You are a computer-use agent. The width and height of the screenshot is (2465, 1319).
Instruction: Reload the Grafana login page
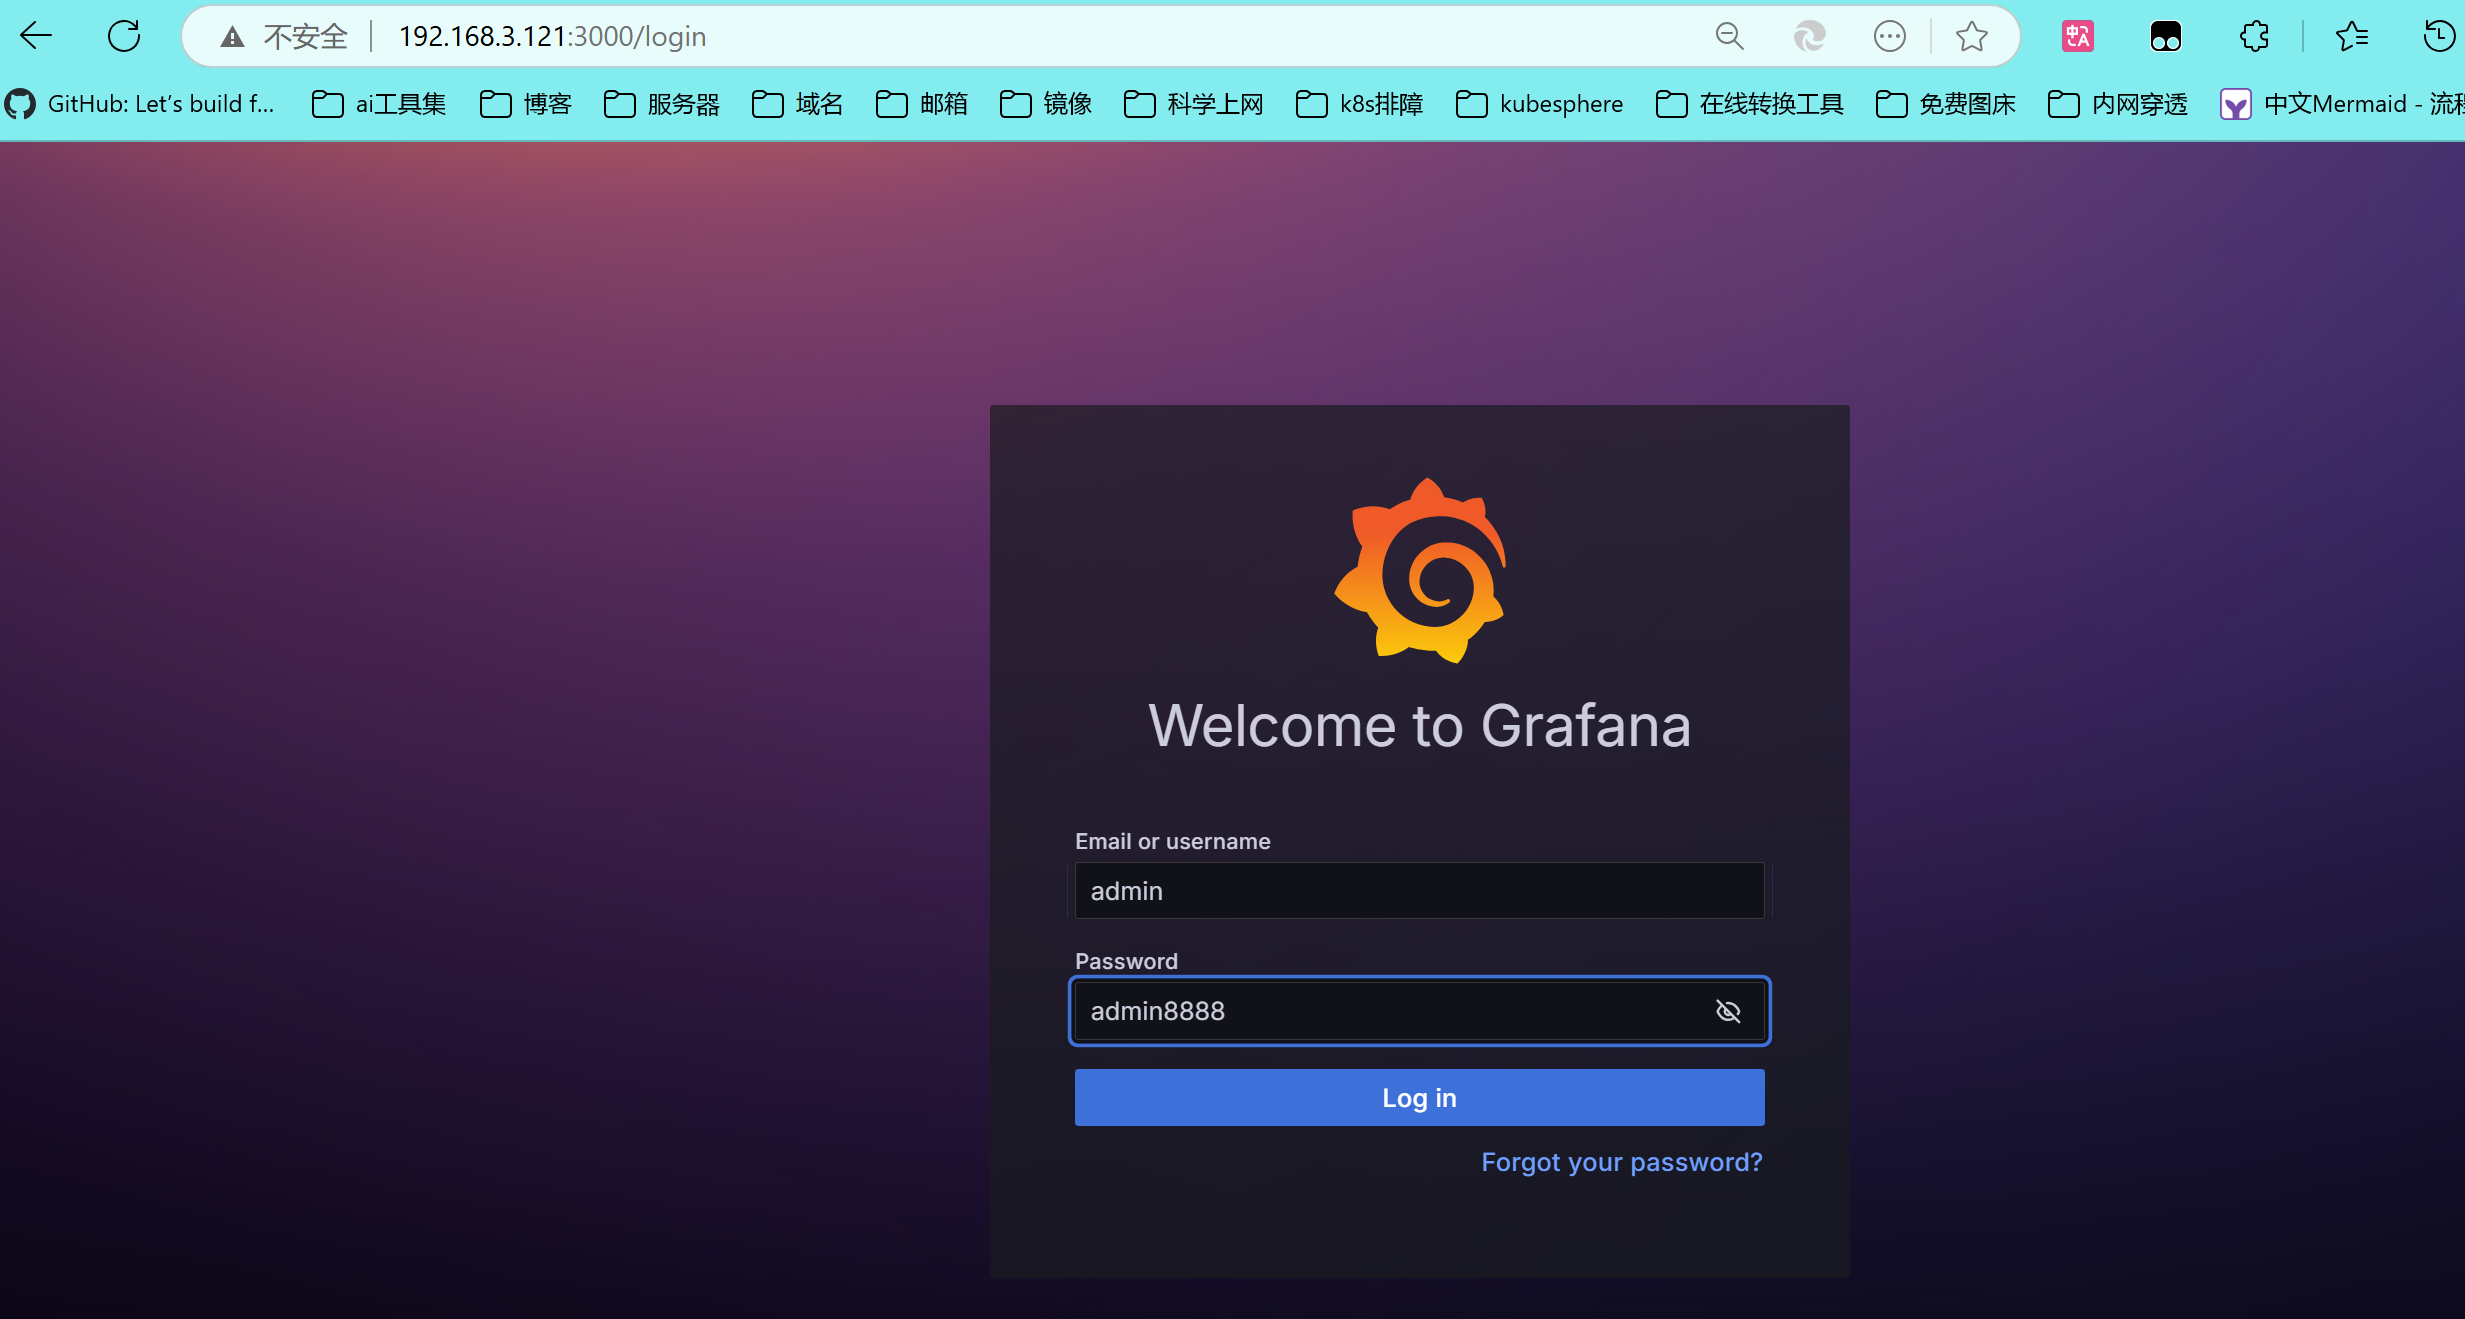124,37
